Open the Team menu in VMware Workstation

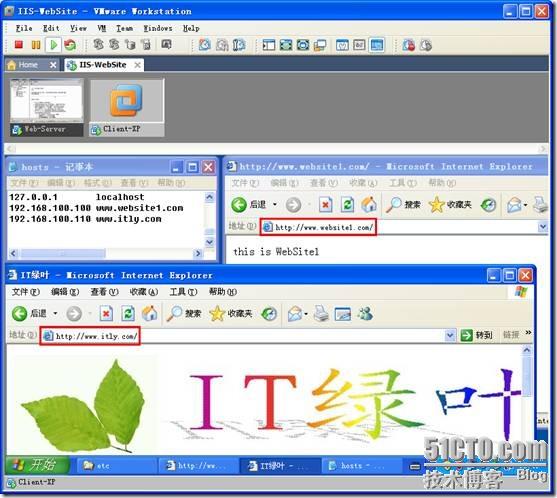(125, 28)
